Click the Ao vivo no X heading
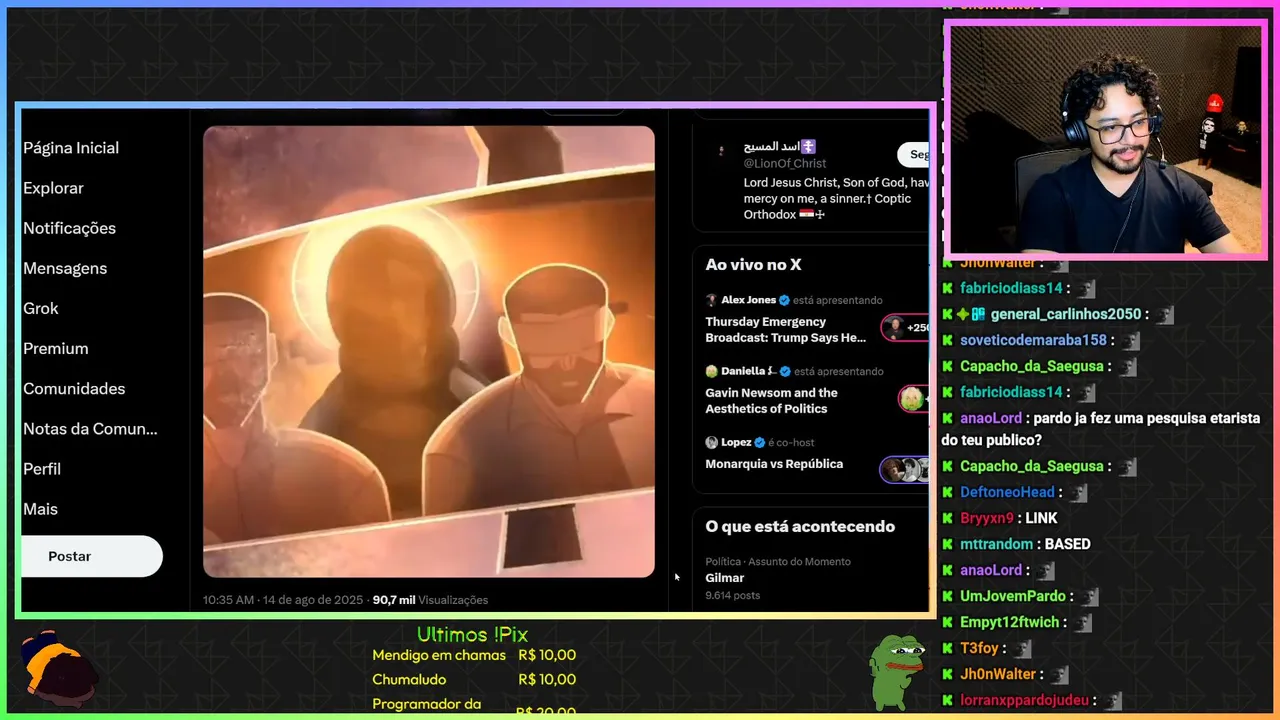The height and width of the screenshot is (720, 1280). point(753,264)
